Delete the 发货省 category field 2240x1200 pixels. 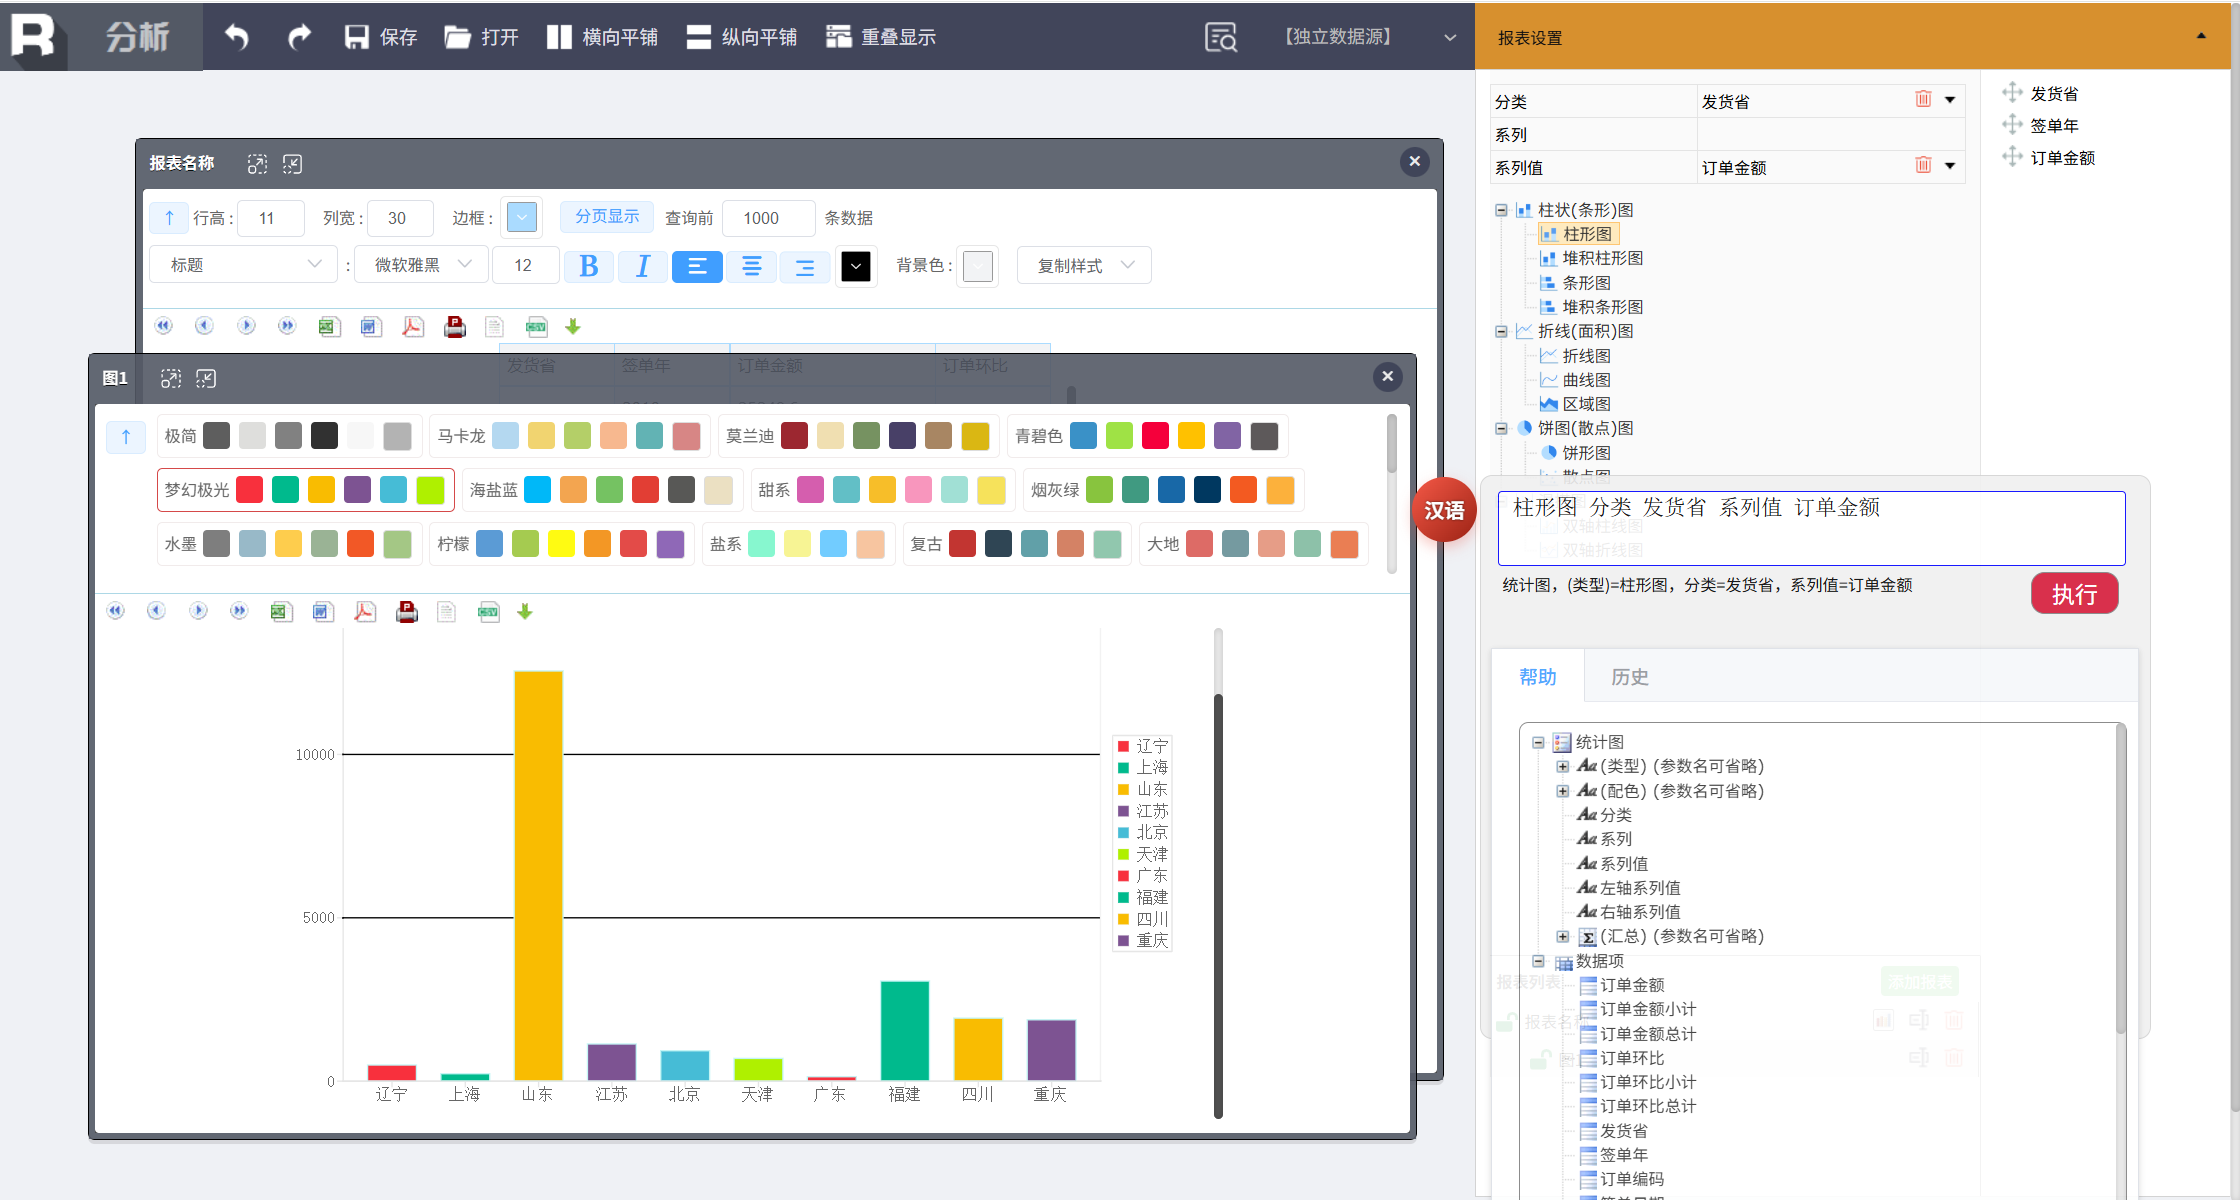(x=1923, y=99)
